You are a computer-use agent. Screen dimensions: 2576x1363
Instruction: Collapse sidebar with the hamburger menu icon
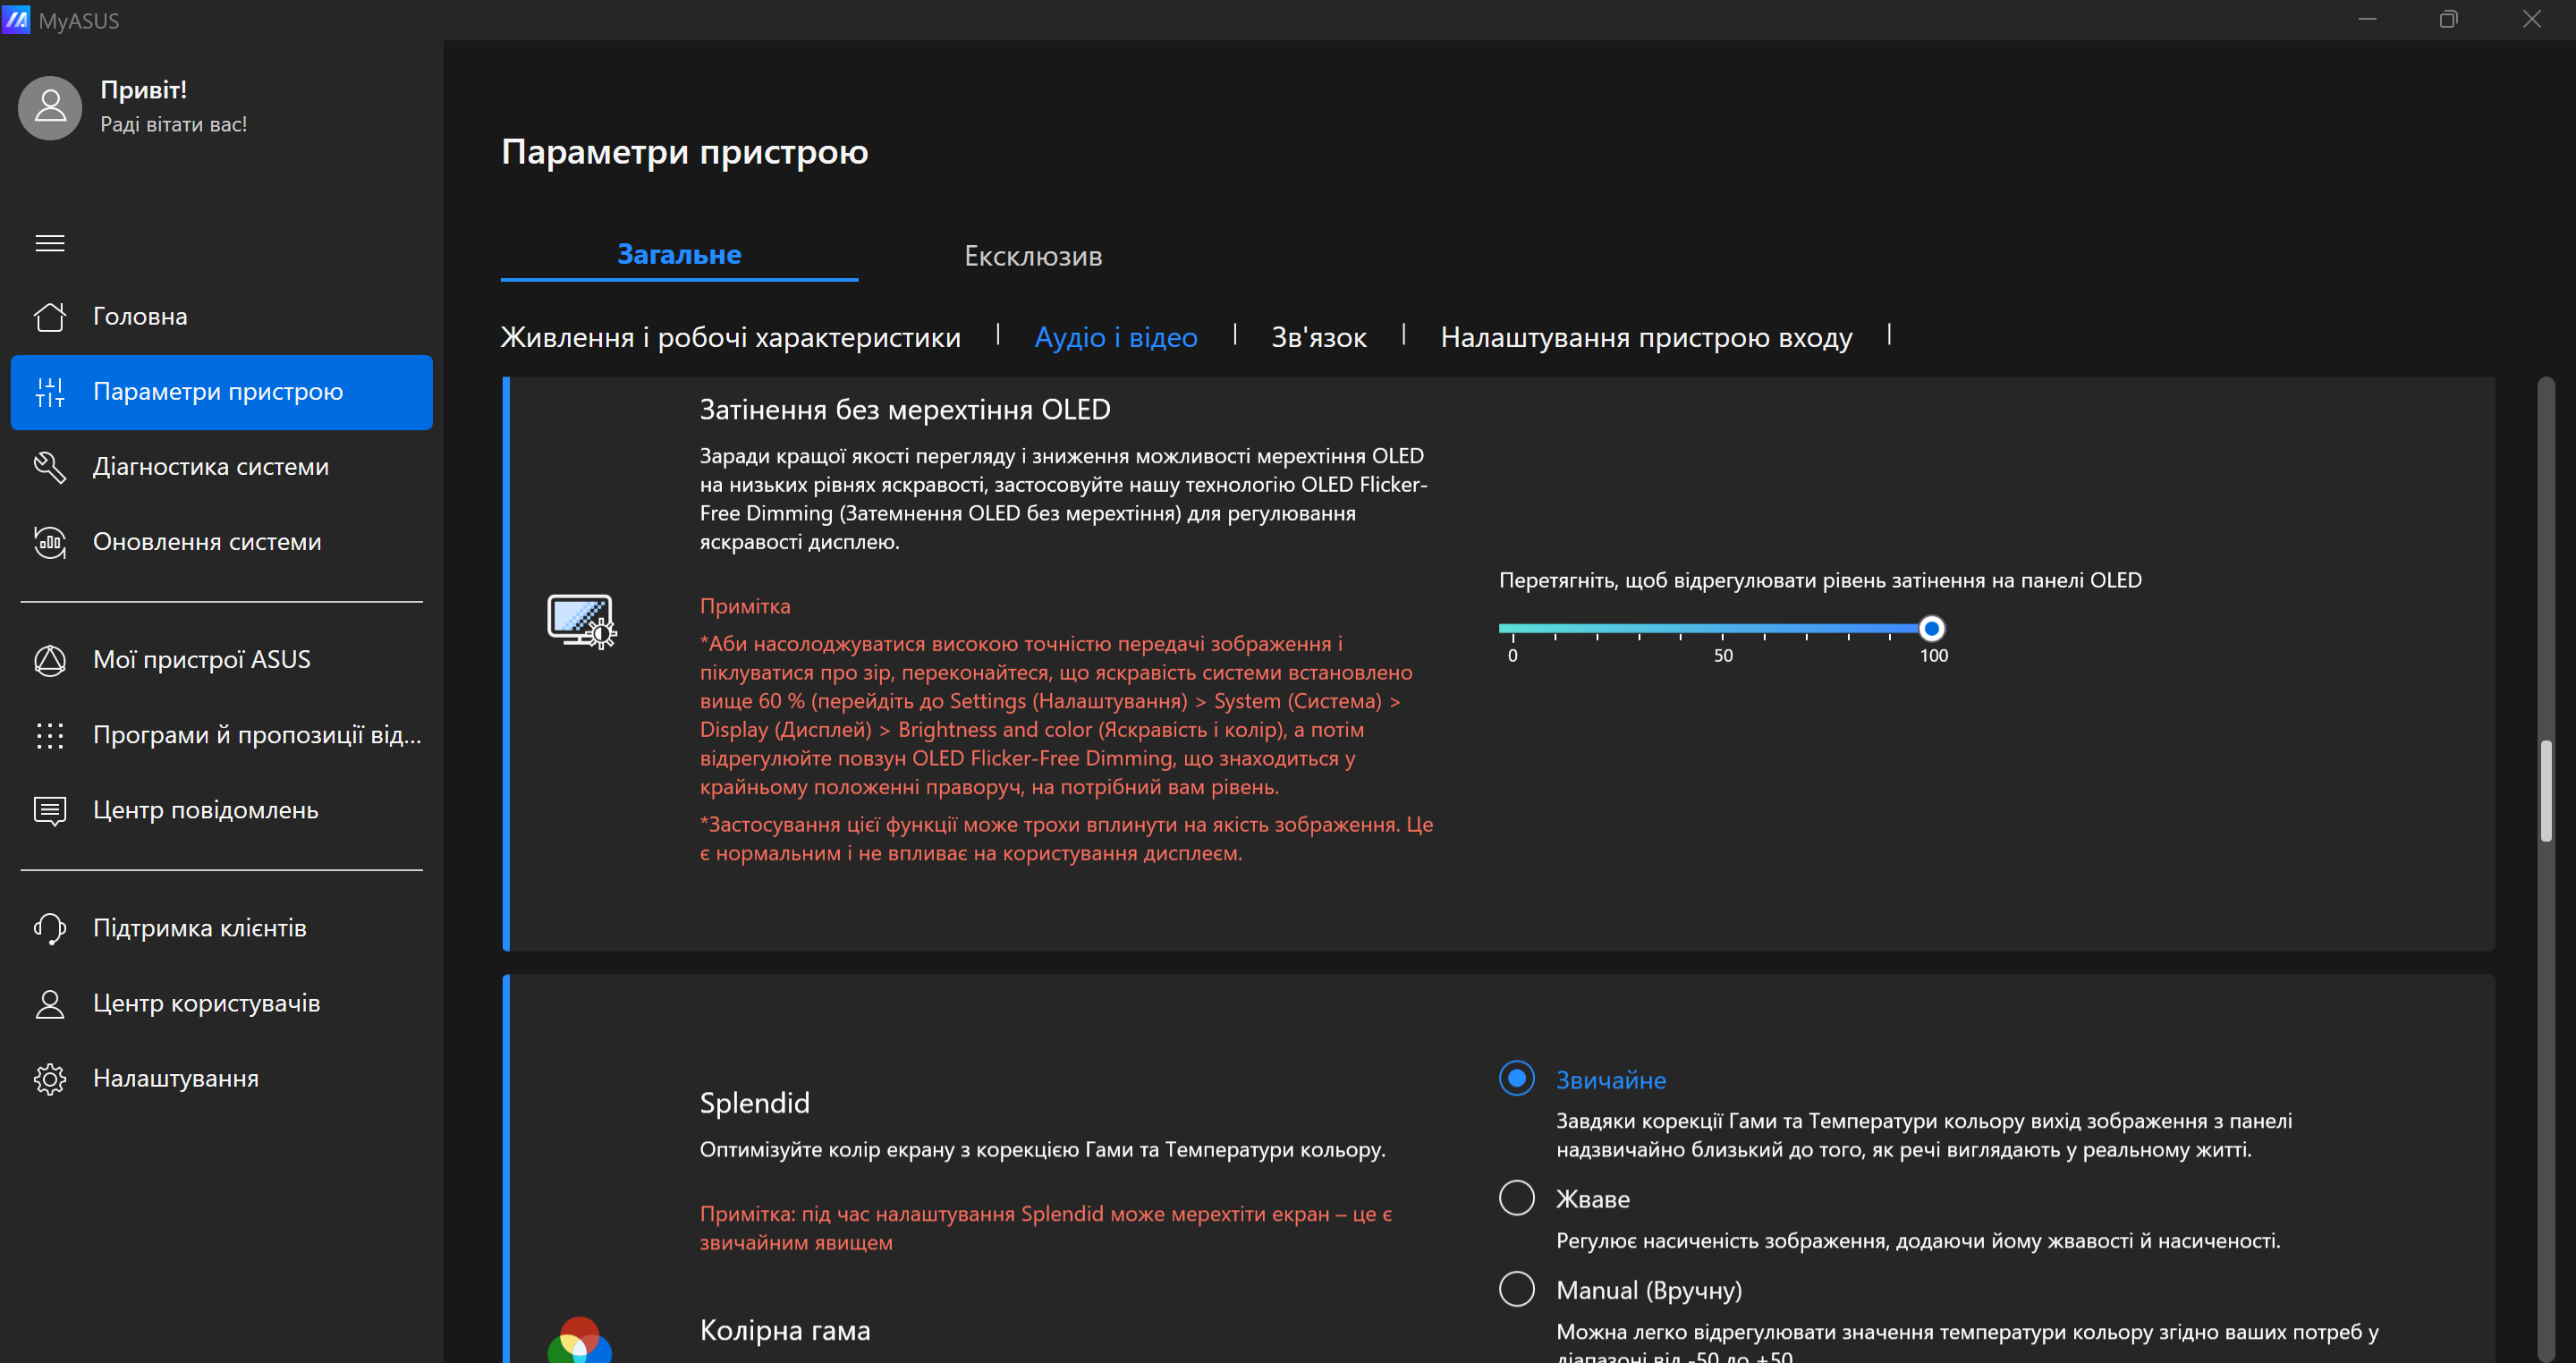(x=50, y=243)
